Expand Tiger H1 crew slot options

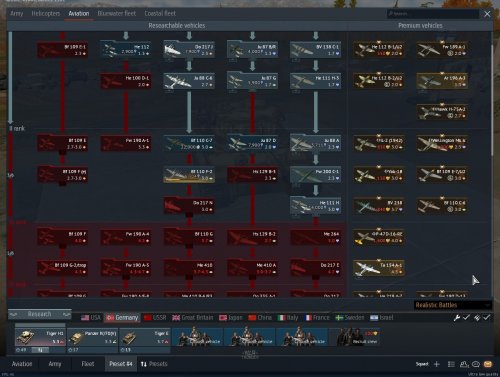(40, 350)
